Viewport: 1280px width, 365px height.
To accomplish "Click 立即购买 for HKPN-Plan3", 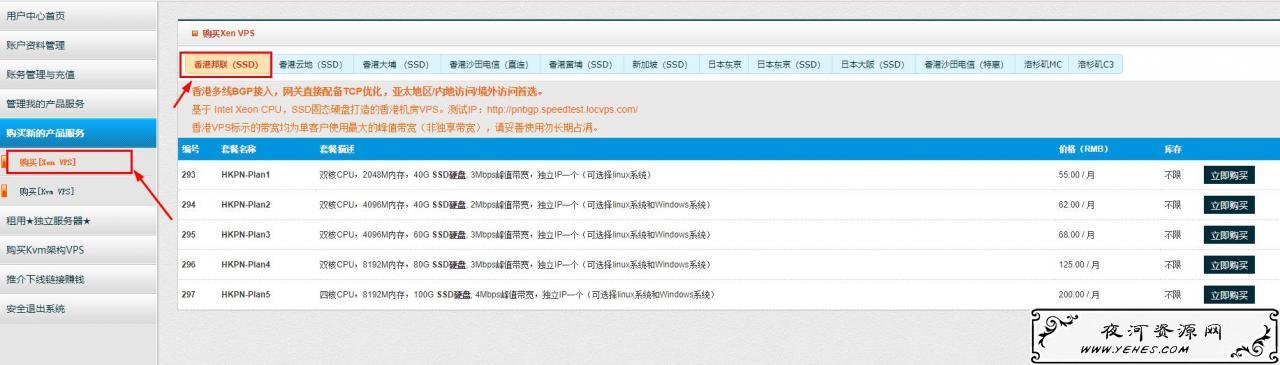I will click(x=1229, y=235).
